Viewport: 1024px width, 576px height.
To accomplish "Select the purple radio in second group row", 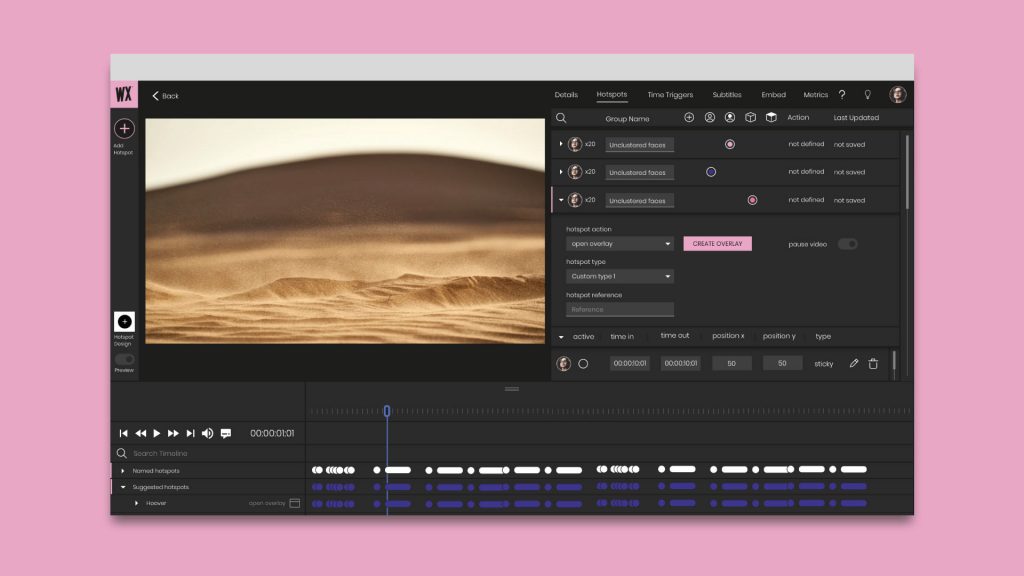I will [x=711, y=172].
